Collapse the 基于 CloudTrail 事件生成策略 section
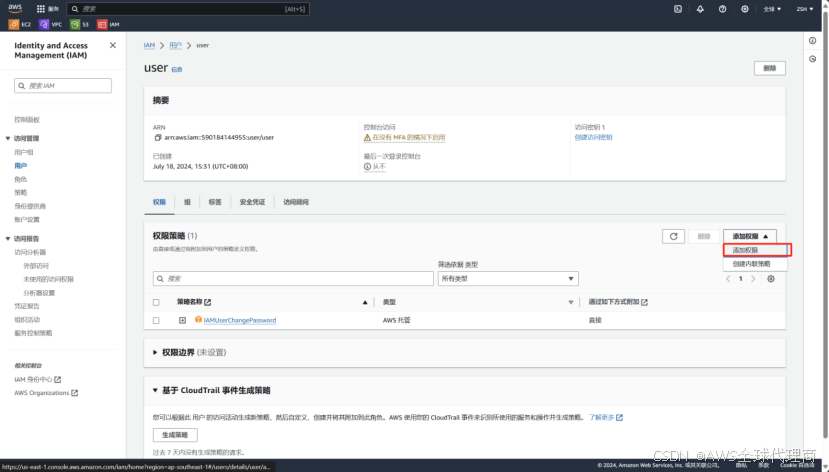 click(155, 390)
